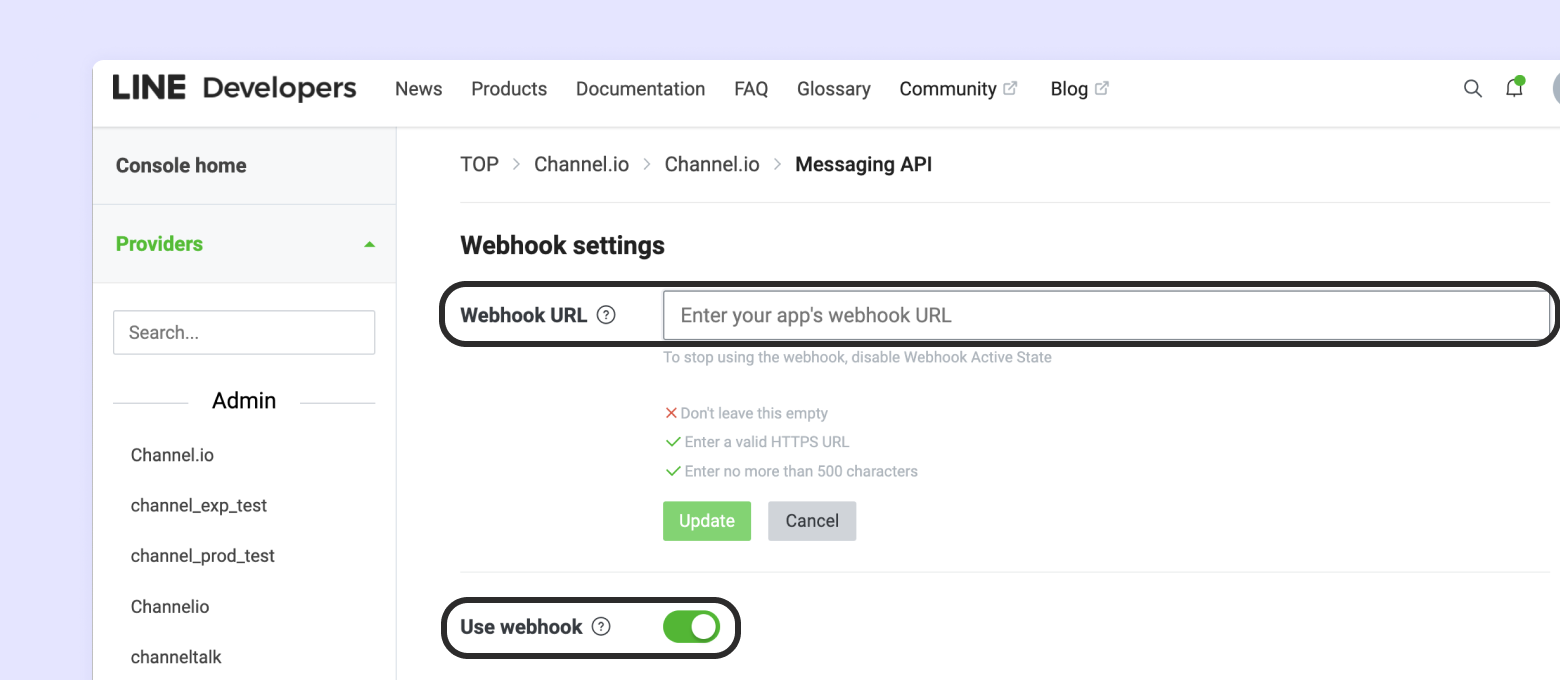The width and height of the screenshot is (1560, 680).
Task: Open Blog external link
Action: [x=1079, y=89]
